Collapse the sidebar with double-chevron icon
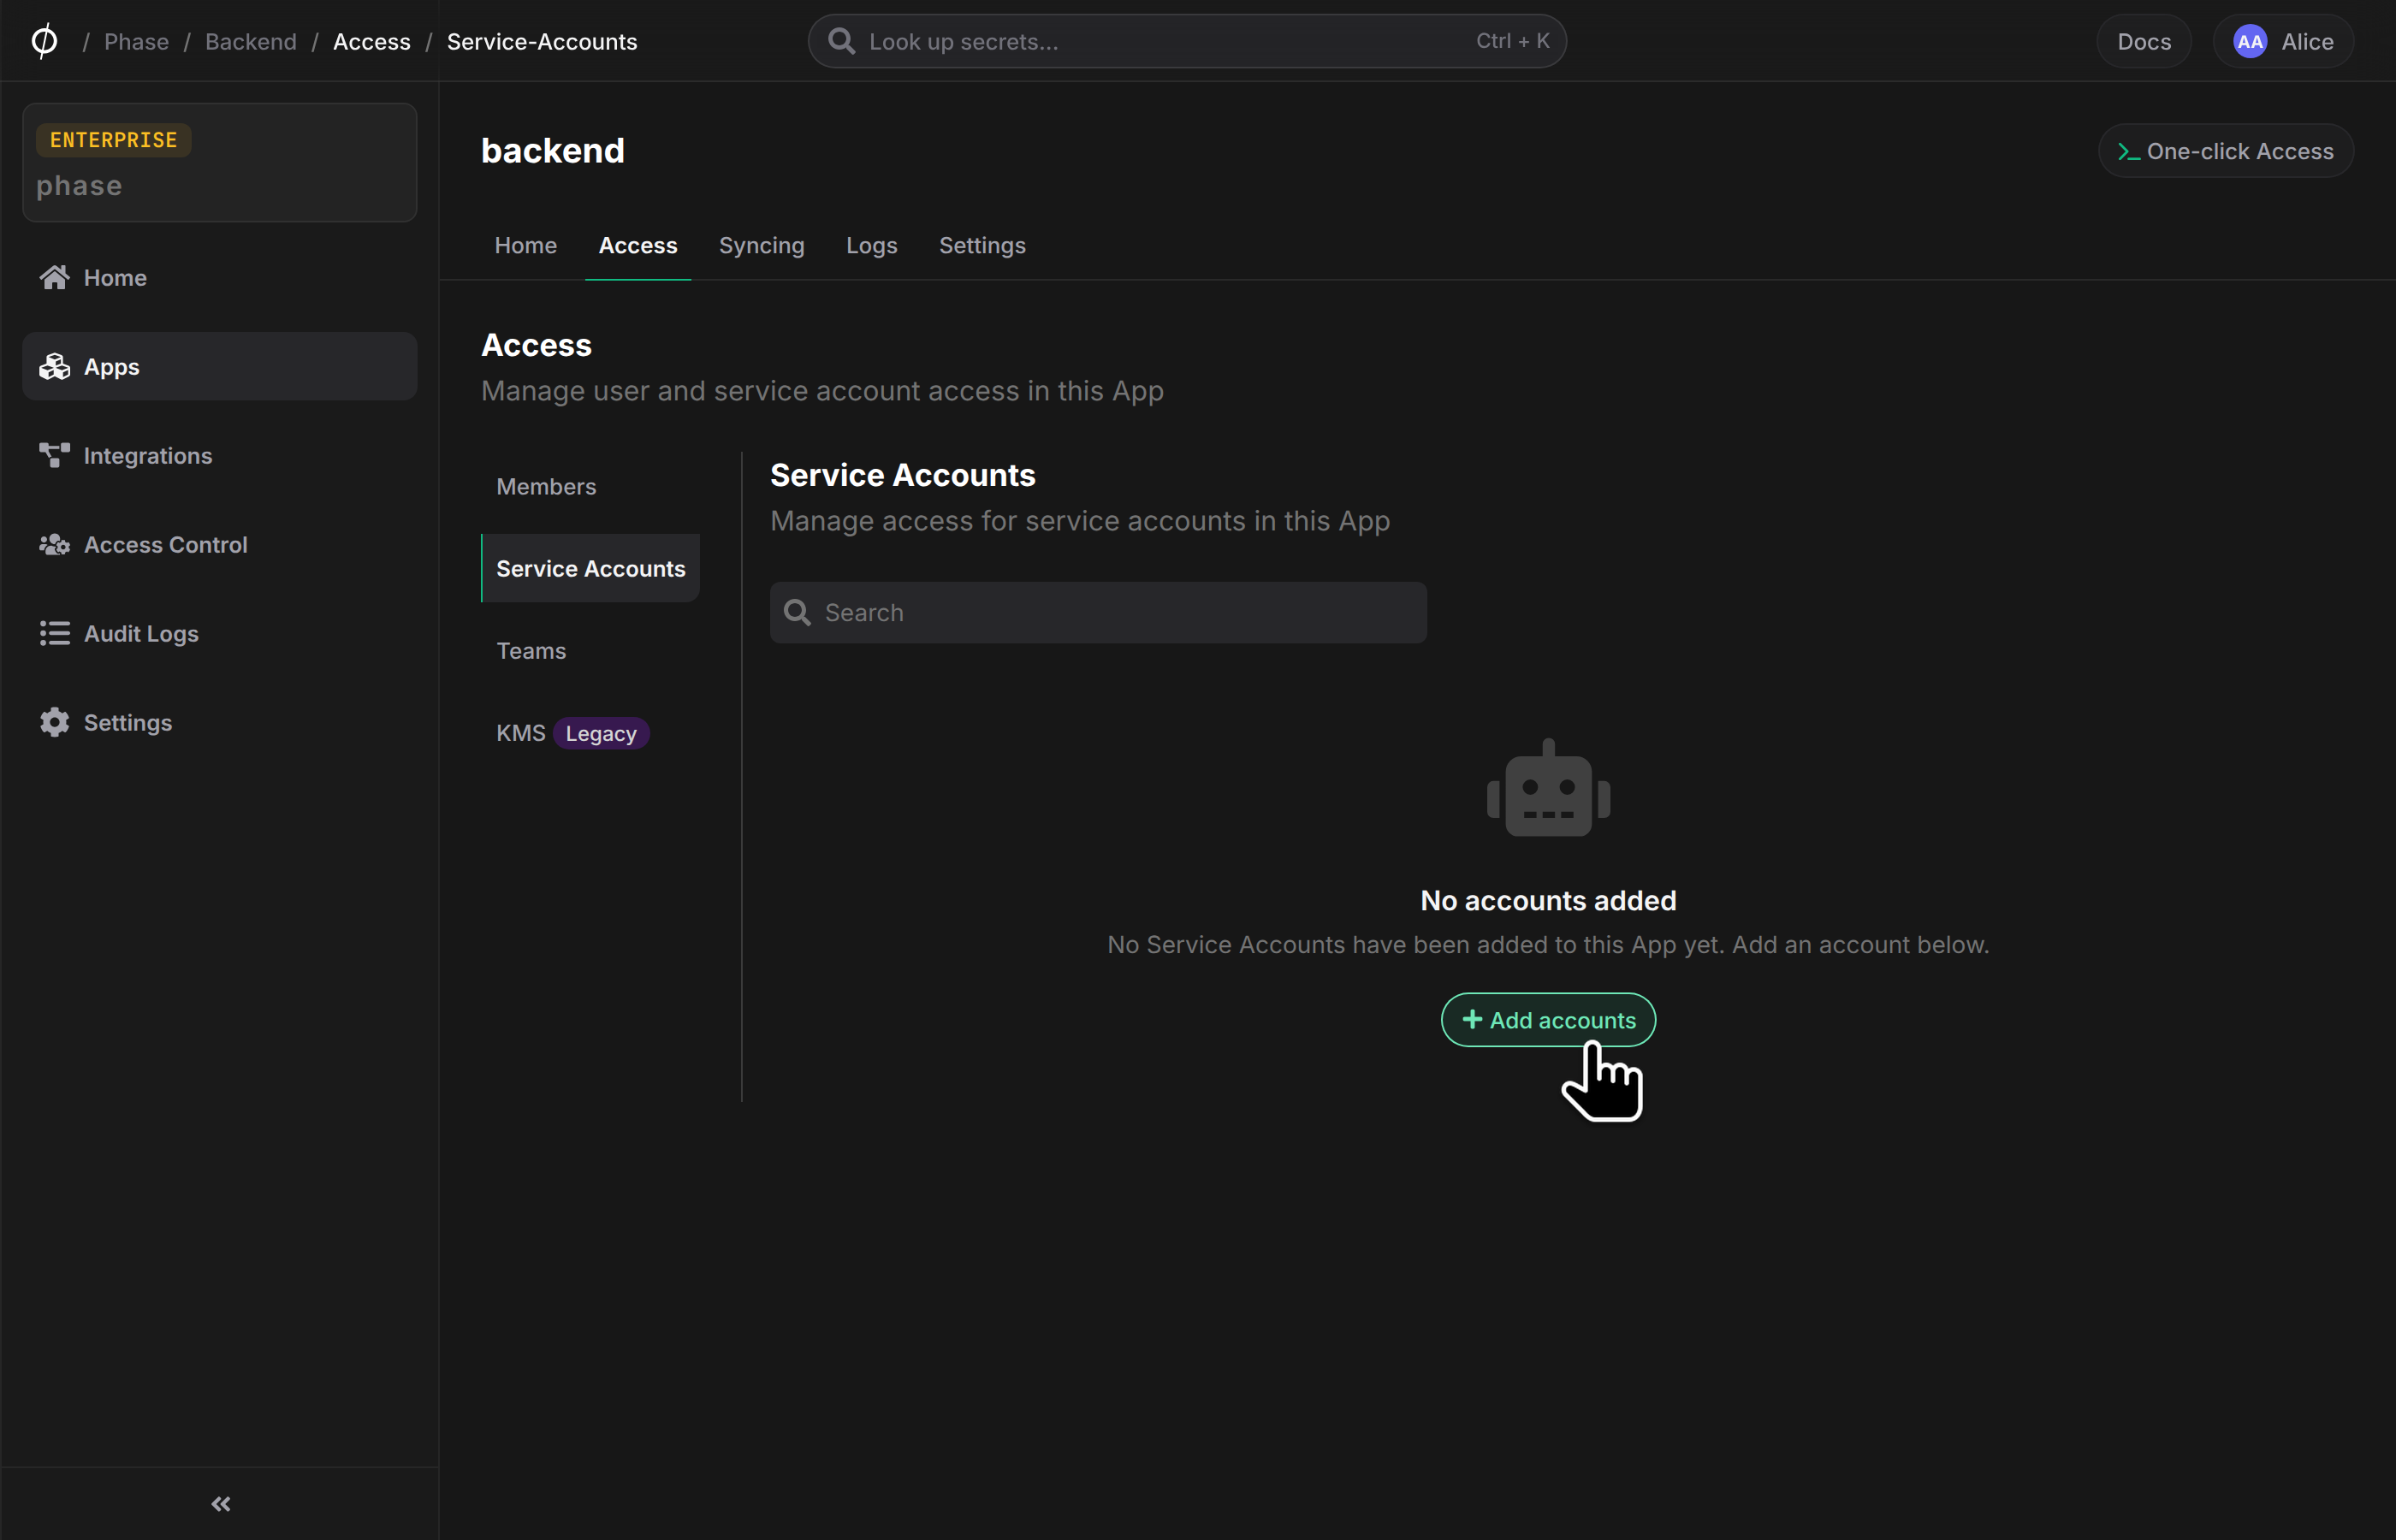The image size is (2396, 1540). pyautogui.click(x=221, y=1504)
